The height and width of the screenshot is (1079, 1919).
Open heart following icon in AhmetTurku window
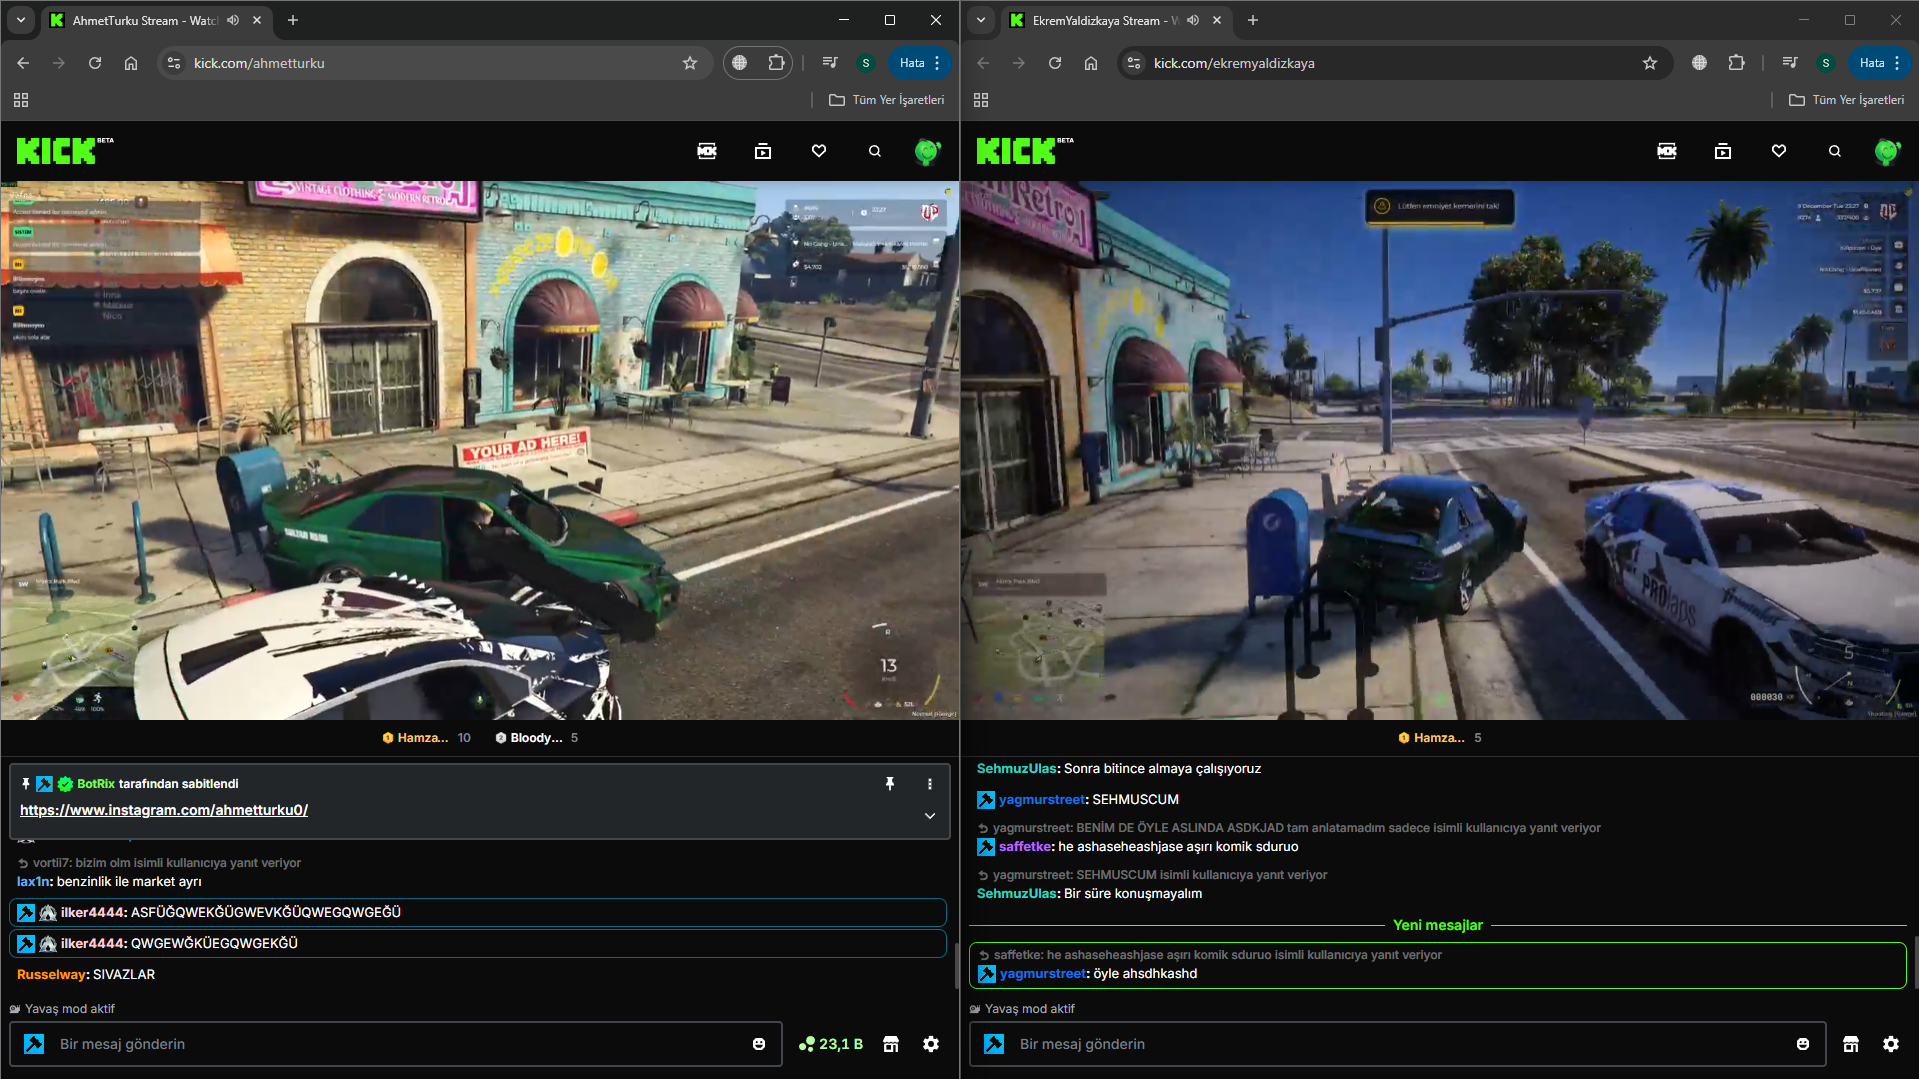pyautogui.click(x=819, y=151)
